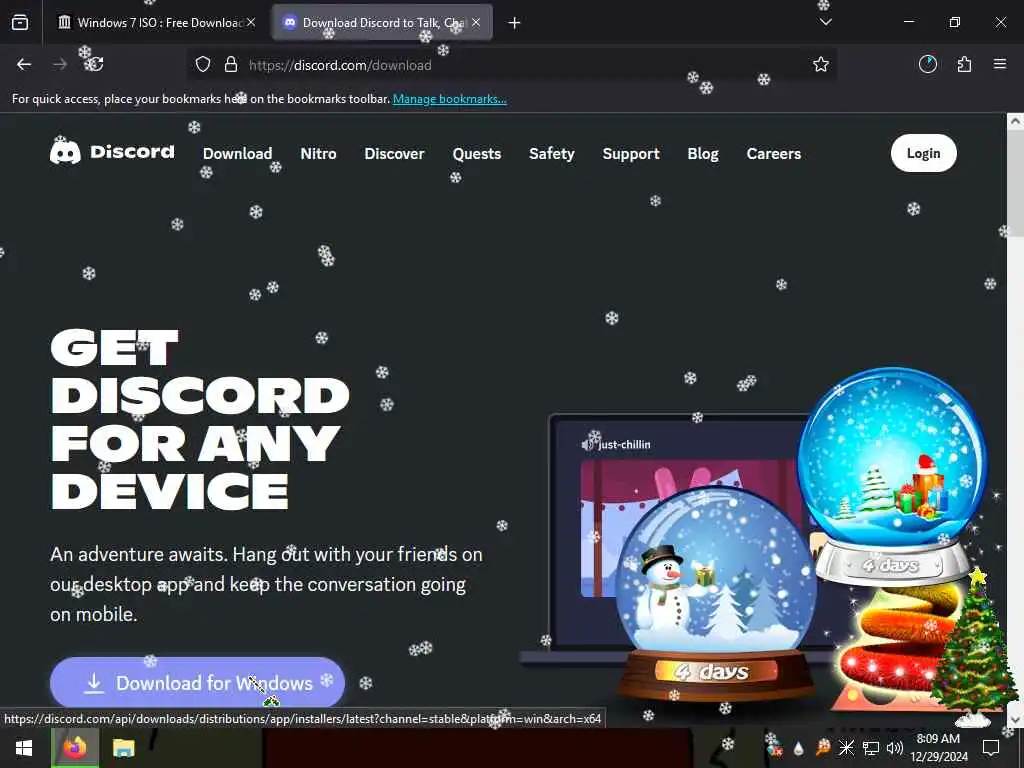Image resolution: width=1024 pixels, height=768 pixels.
Task: Go back with the browser back arrow
Action: click(24, 64)
